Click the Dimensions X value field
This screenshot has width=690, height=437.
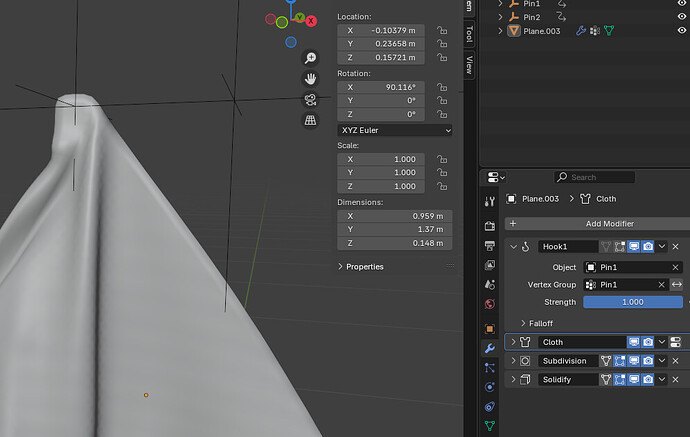[395, 216]
